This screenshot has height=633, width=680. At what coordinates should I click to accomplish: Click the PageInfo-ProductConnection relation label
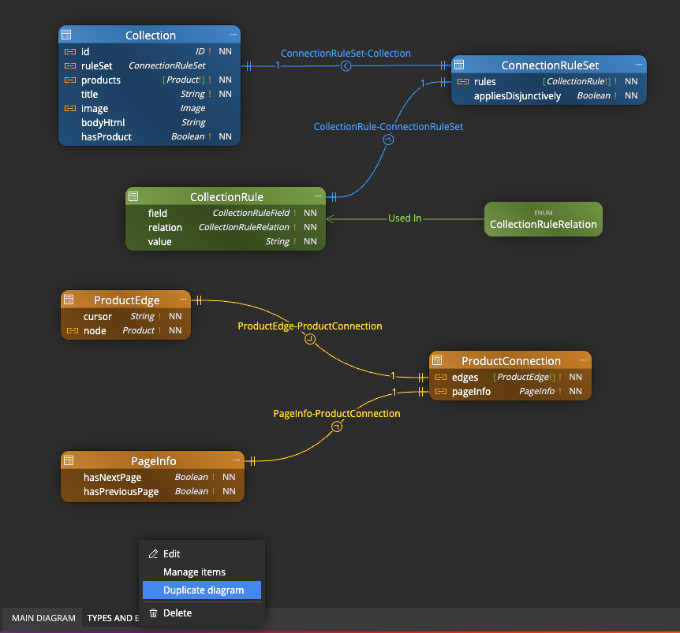[337, 414]
